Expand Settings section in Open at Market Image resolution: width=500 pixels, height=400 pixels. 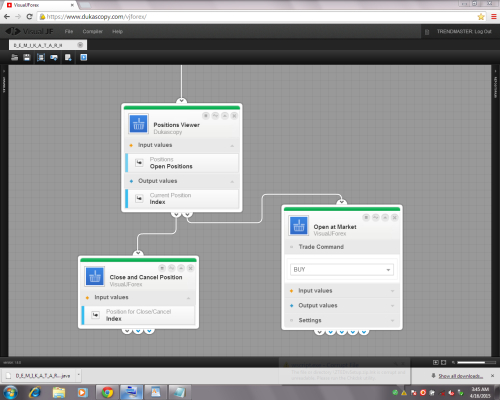pyautogui.click(x=342, y=320)
